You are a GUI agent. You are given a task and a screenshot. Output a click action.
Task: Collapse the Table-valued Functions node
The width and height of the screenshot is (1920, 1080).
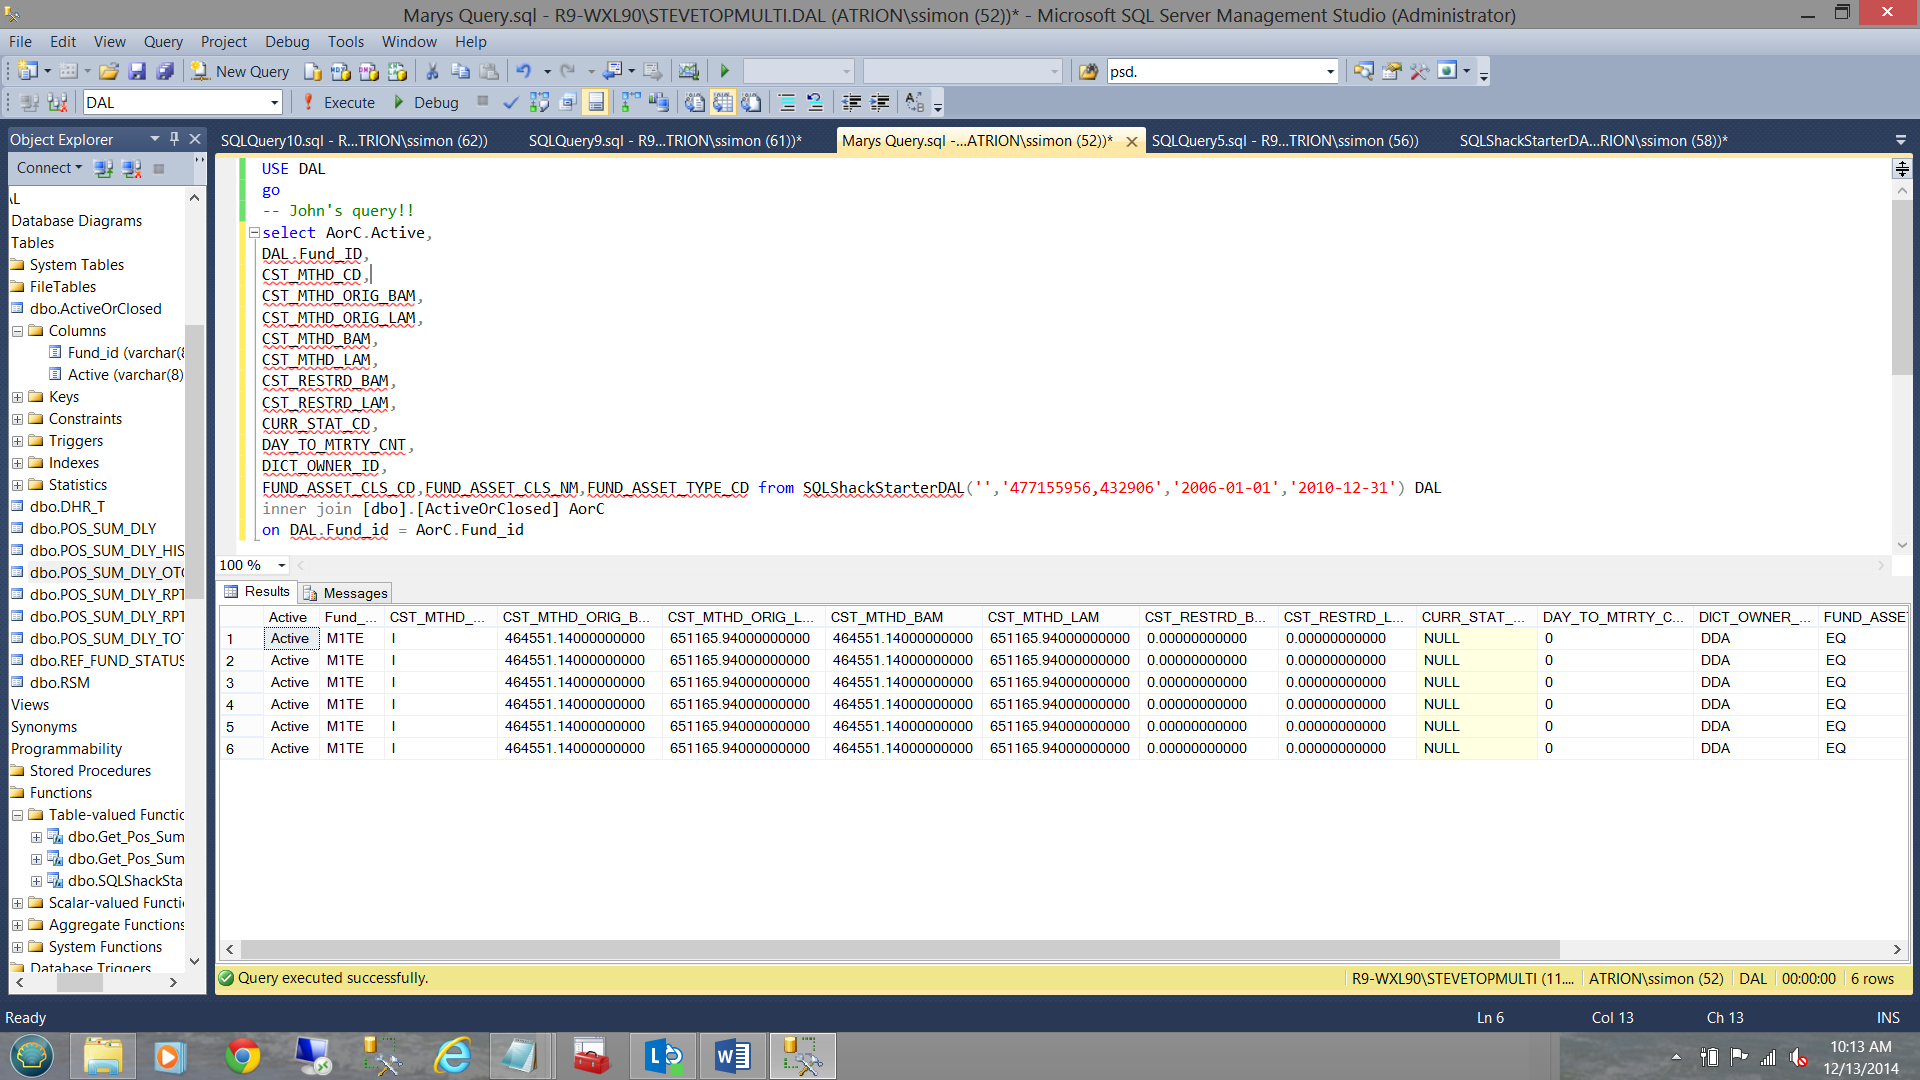point(17,815)
